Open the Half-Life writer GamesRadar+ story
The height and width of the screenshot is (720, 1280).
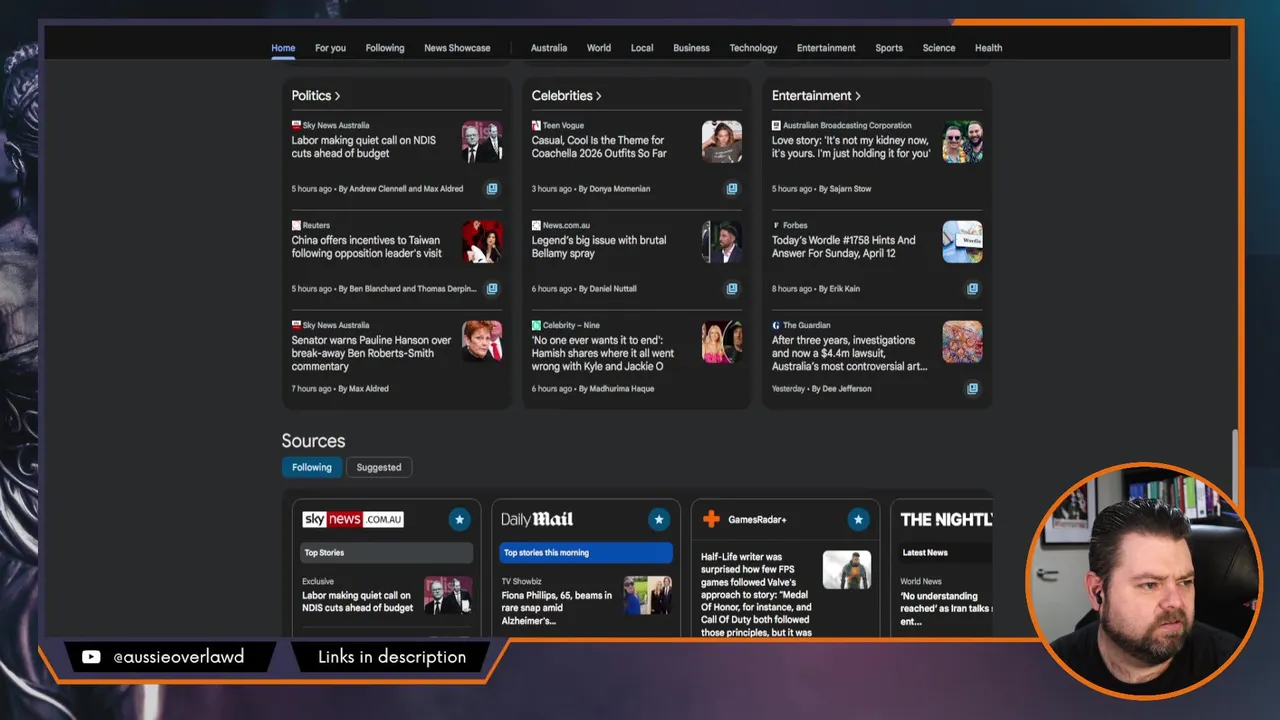coord(756,594)
